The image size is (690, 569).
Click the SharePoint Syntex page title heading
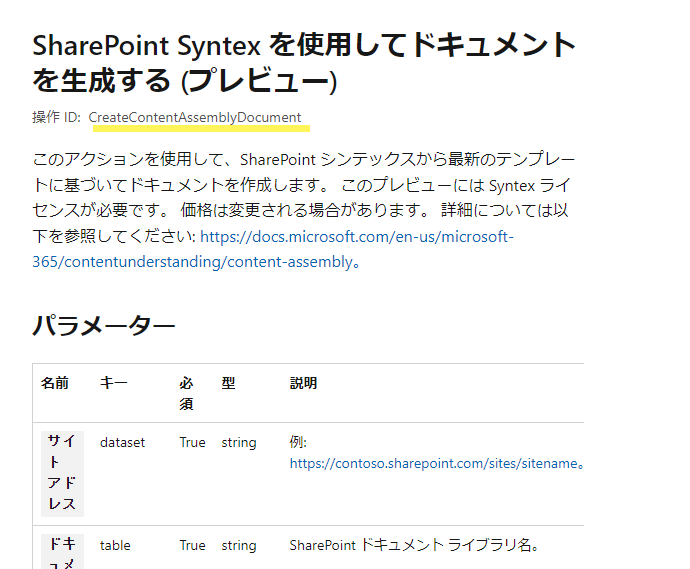click(304, 62)
